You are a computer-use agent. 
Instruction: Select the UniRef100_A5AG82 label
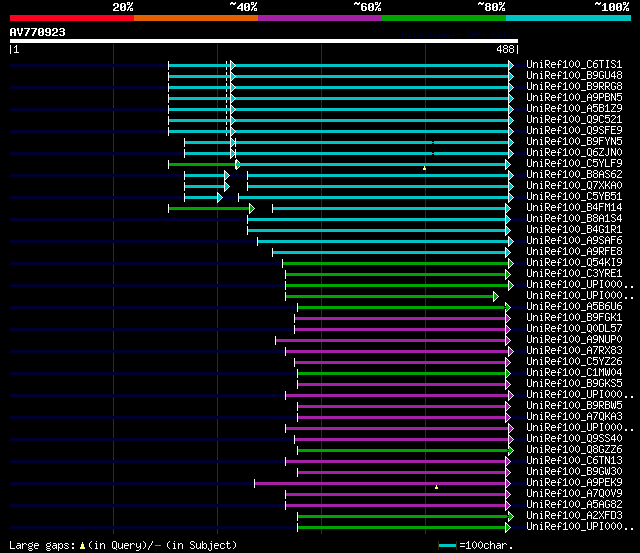pos(574,505)
